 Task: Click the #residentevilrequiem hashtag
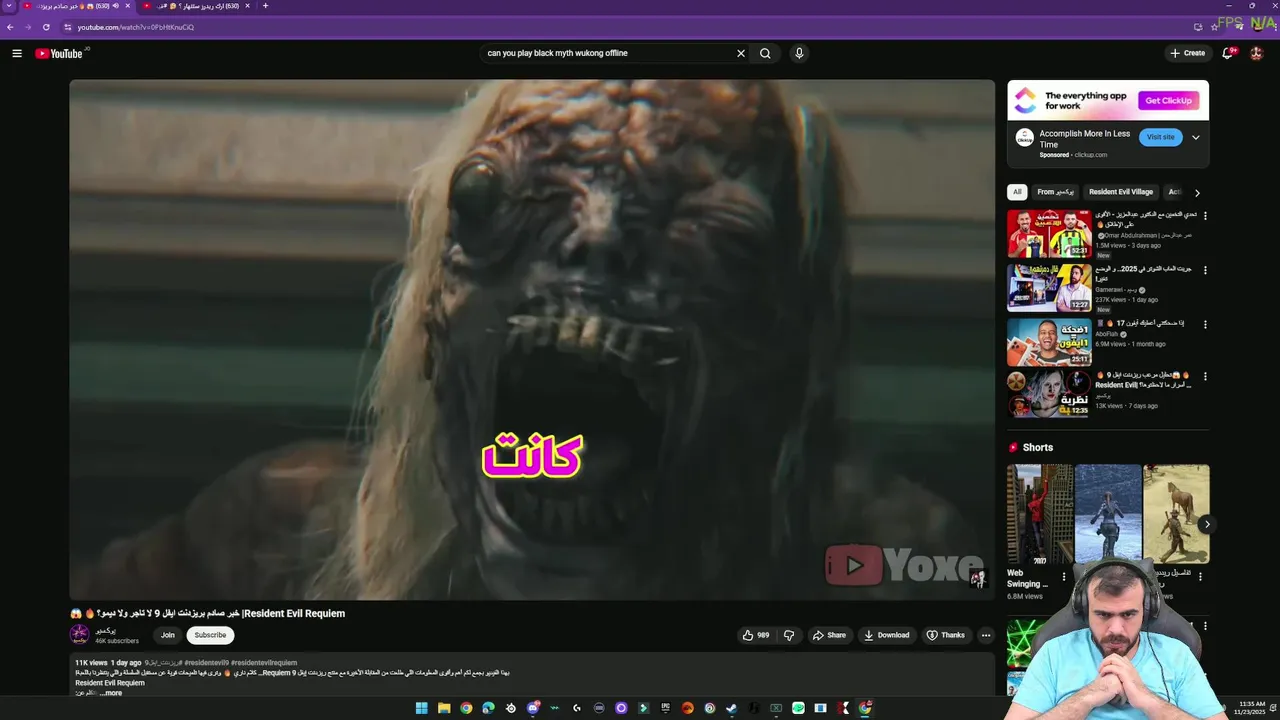tap(264, 663)
